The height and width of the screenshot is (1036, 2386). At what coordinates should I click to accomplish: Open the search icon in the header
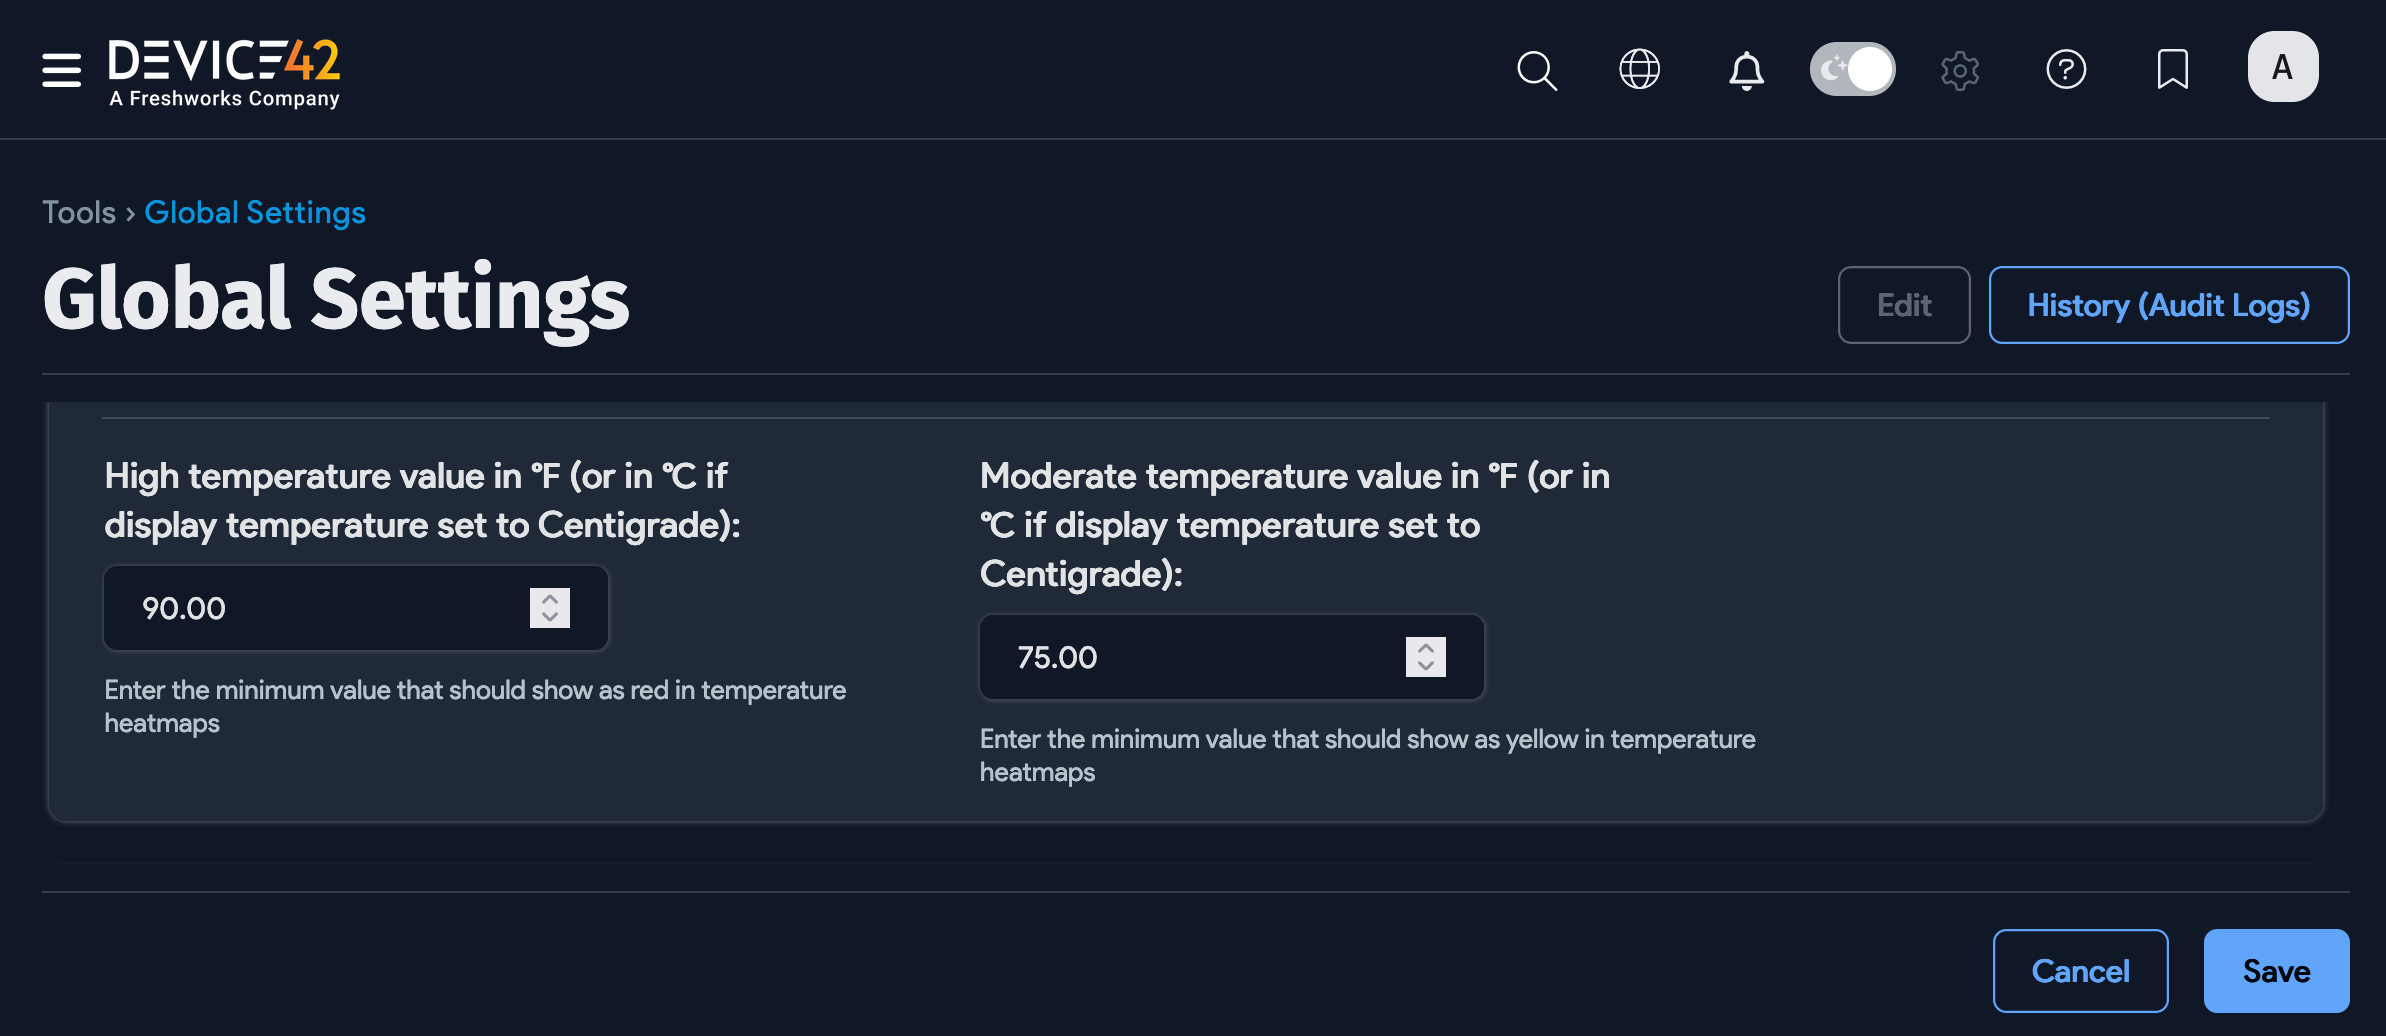point(1537,70)
